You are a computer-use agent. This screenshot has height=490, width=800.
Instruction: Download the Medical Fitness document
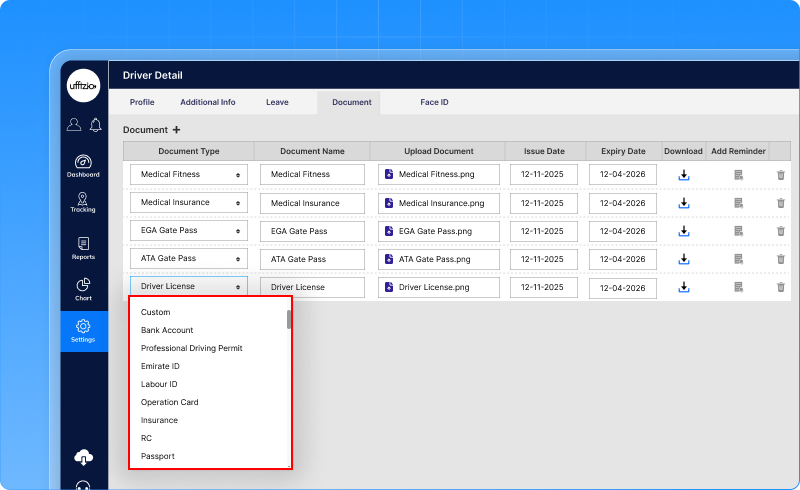(684, 174)
